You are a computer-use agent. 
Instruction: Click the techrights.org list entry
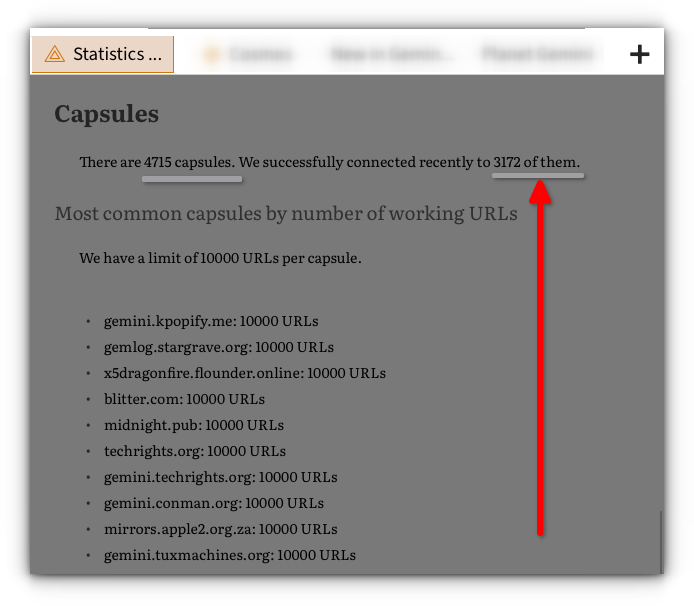tap(195, 452)
